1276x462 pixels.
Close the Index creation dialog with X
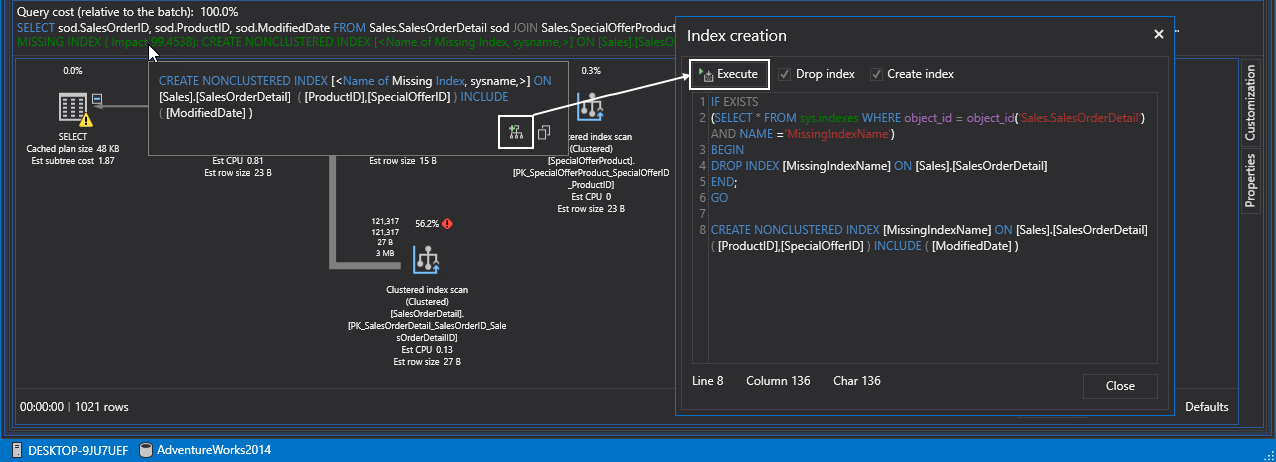[1159, 34]
